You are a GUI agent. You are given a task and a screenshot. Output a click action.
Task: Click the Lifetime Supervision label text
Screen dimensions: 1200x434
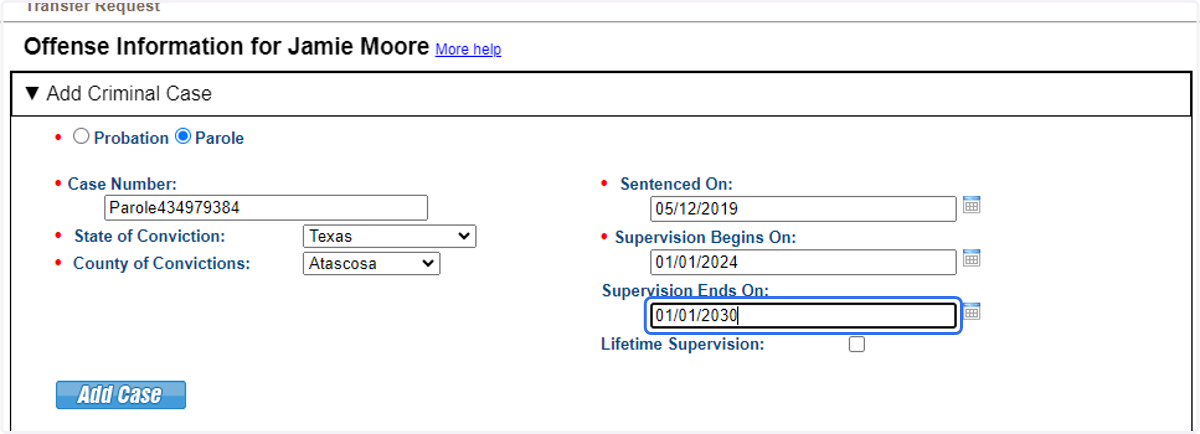tap(683, 344)
